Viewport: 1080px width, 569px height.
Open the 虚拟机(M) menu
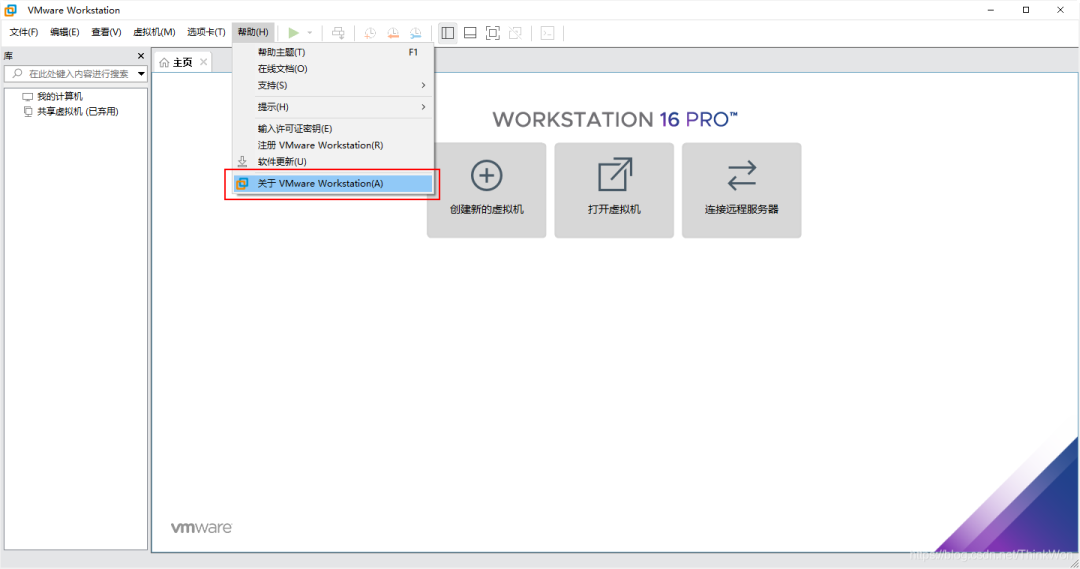pyautogui.click(x=154, y=32)
